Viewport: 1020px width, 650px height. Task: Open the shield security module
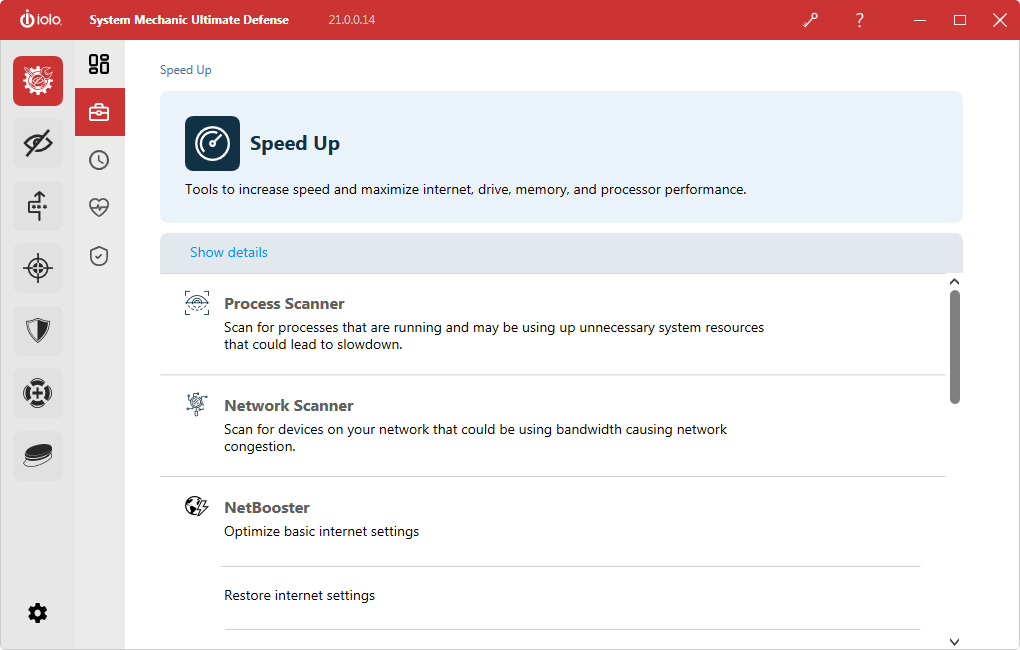click(38, 330)
